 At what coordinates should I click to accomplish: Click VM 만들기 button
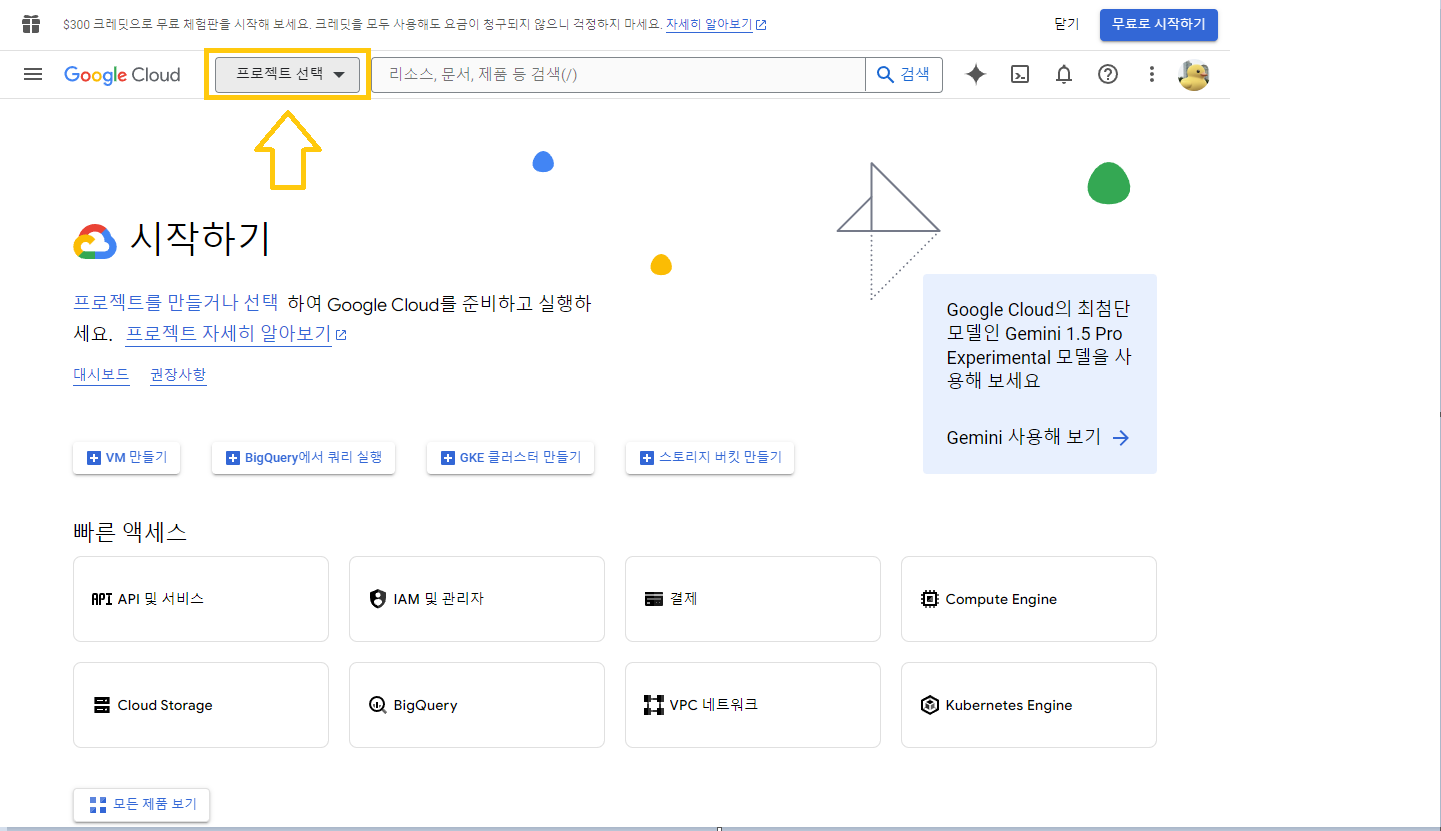point(127,457)
